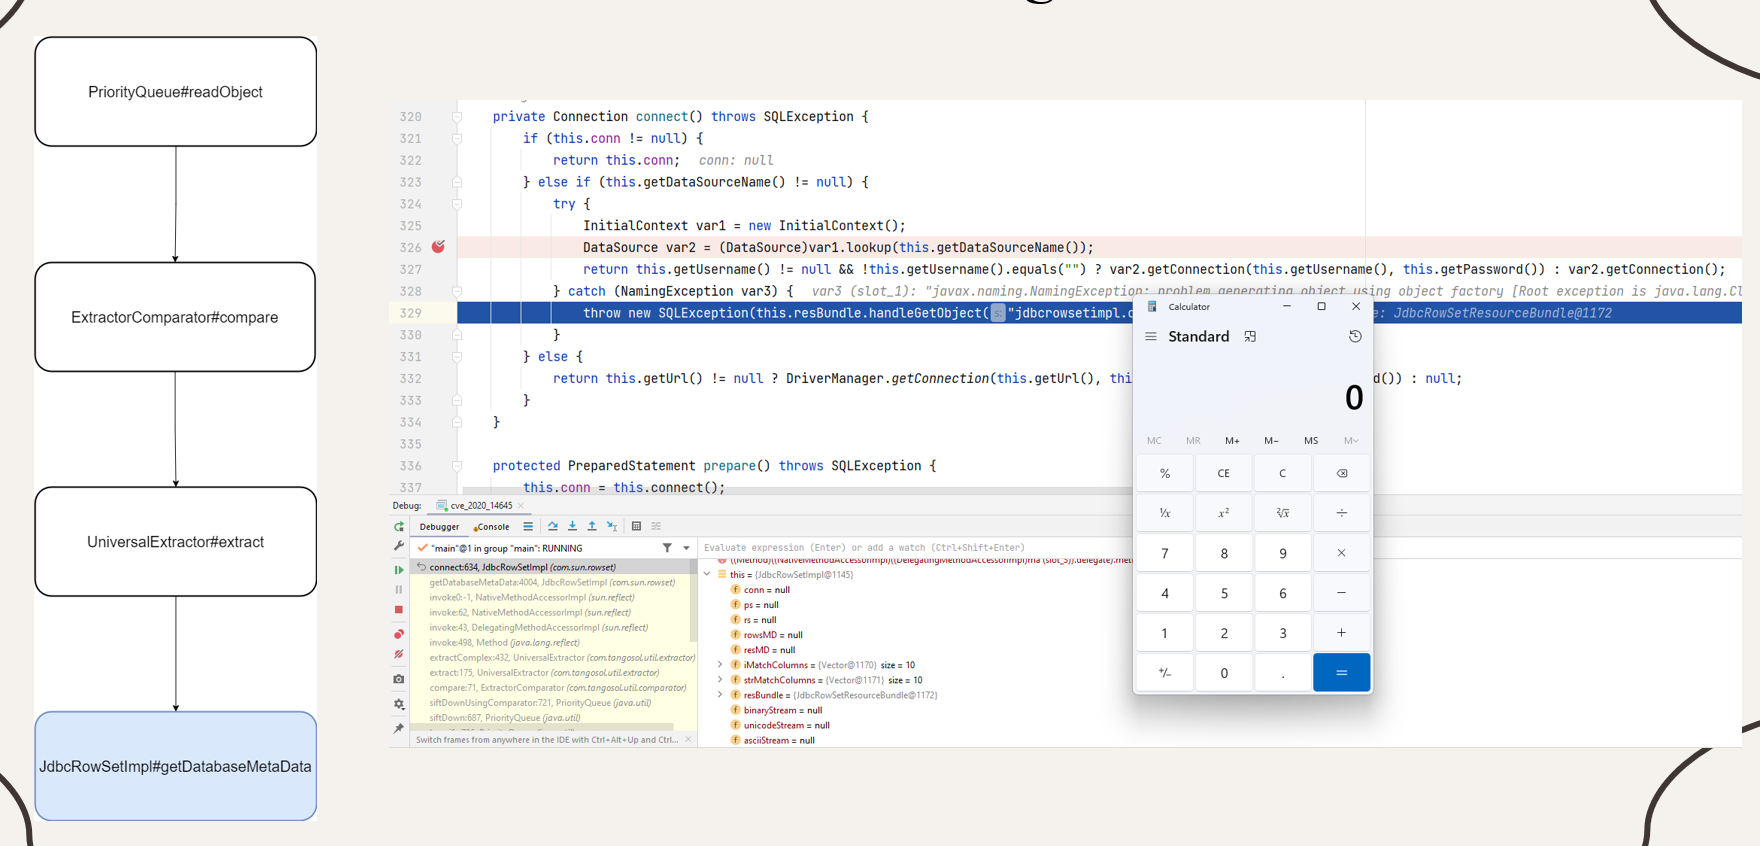Click the red Stop debug button
The image size is (1760, 846).
(399, 610)
